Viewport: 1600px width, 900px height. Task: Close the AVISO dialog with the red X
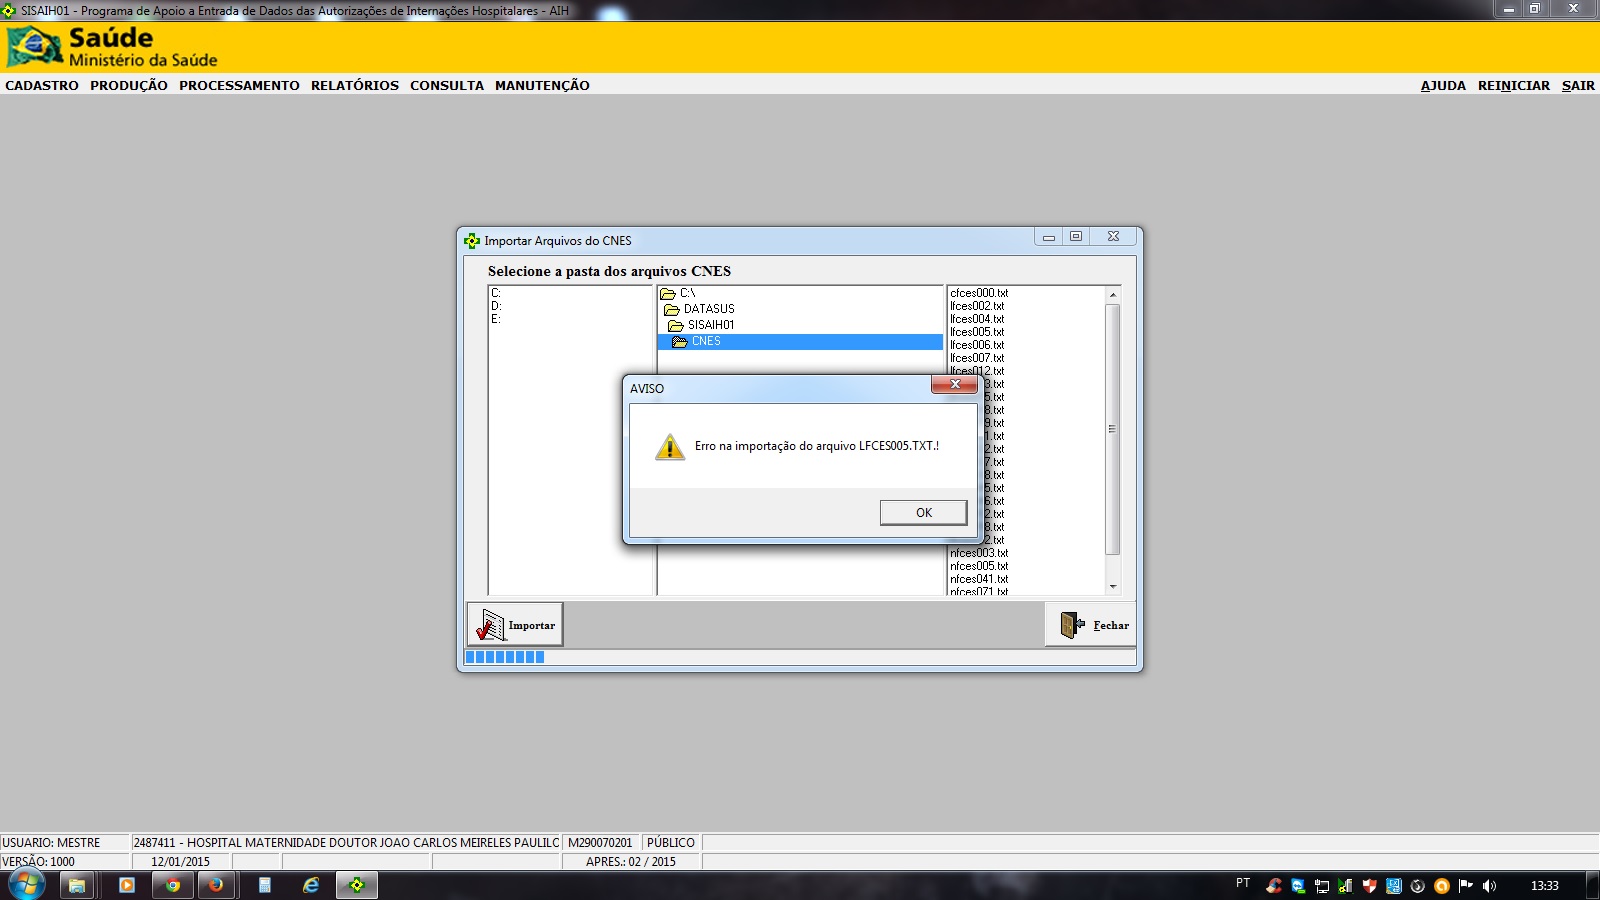[954, 384]
